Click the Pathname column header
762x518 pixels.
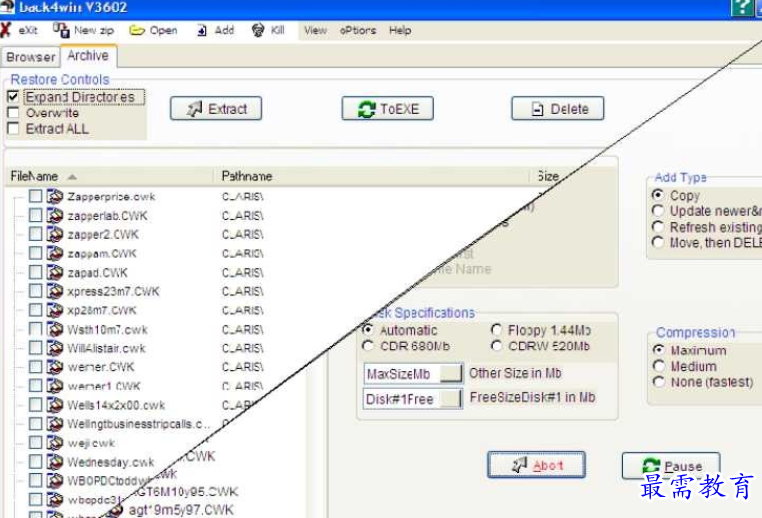[371, 176]
